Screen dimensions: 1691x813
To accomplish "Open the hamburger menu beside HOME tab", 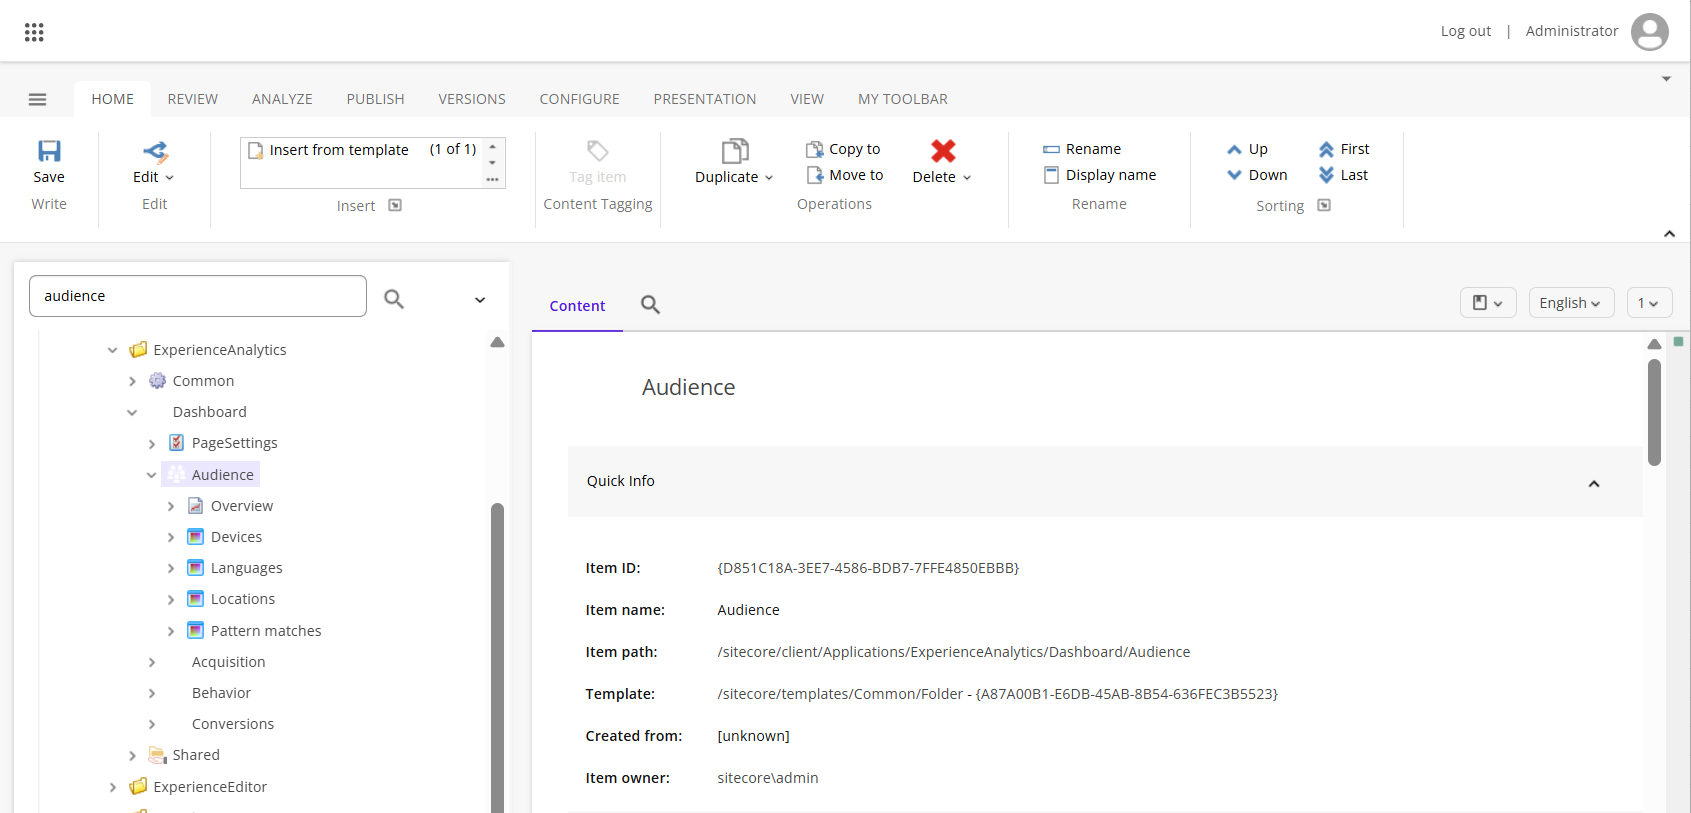I will coord(38,99).
